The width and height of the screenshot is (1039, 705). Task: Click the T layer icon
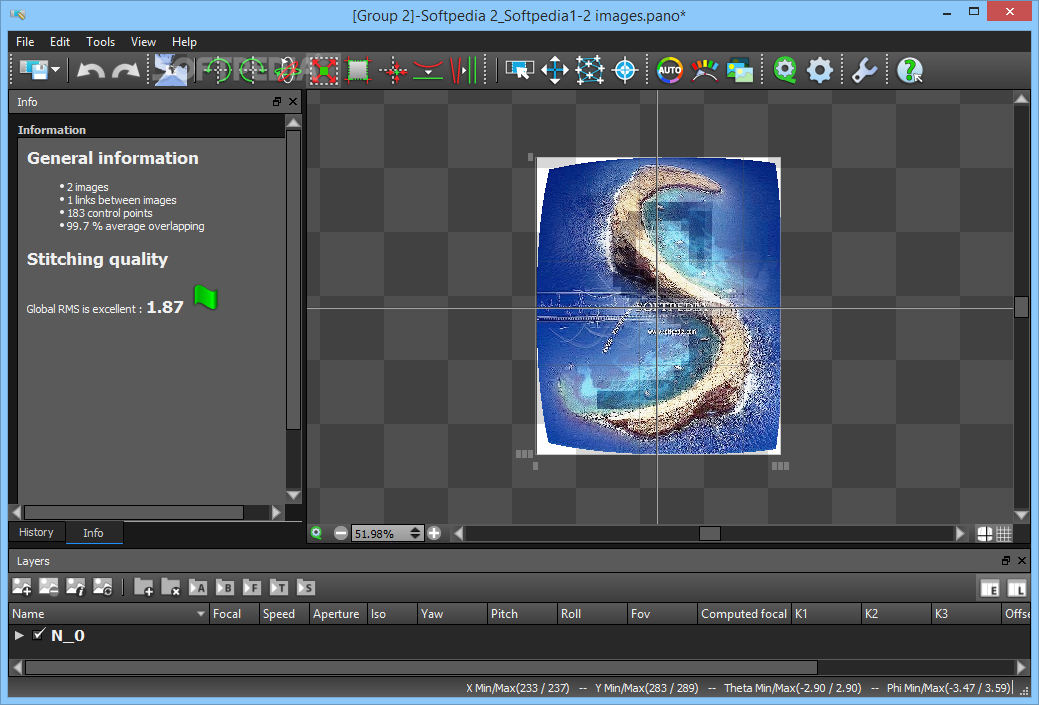pos(279,587)
